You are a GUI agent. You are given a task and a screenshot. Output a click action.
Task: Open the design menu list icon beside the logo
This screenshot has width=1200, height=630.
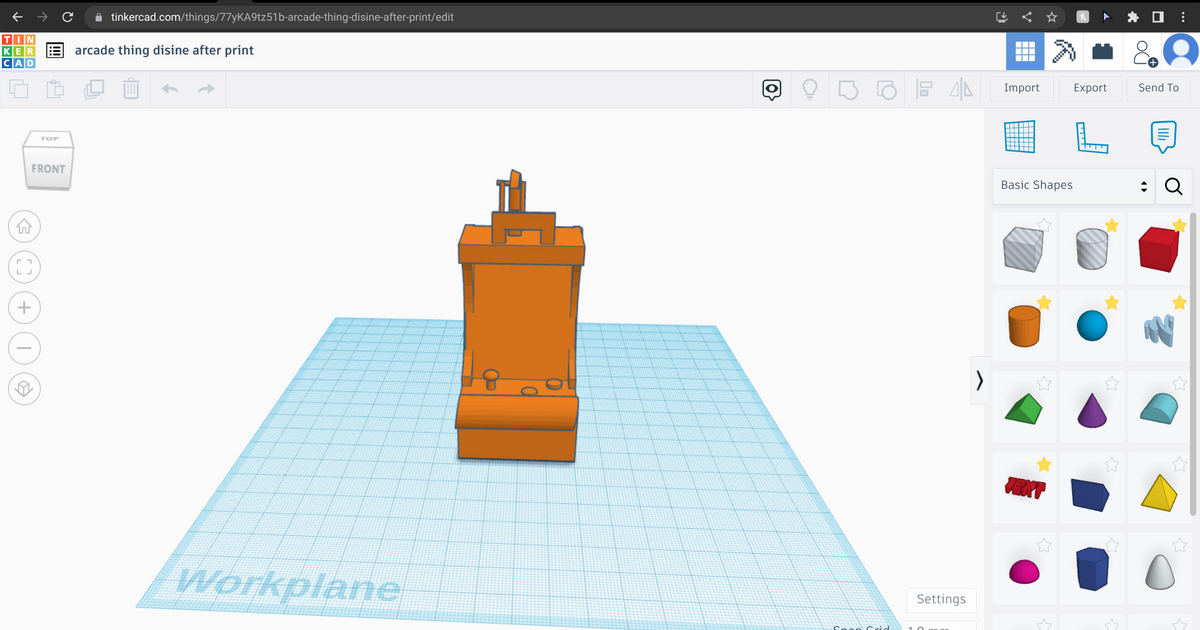55,50
